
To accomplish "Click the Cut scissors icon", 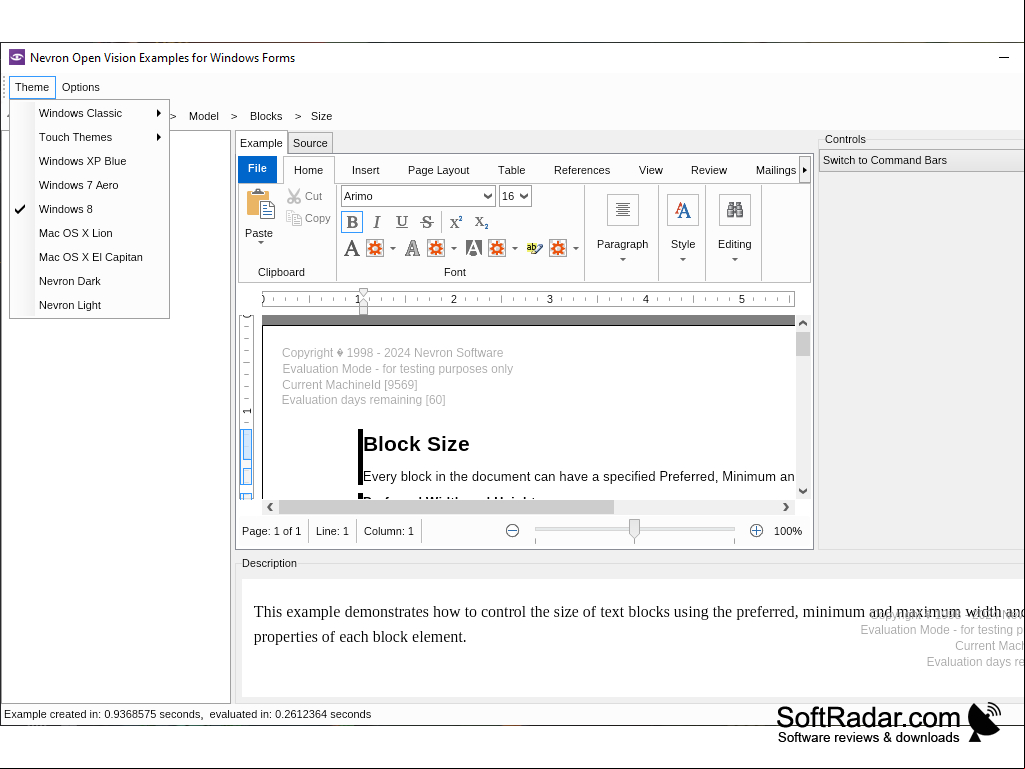I will (294, 196).
